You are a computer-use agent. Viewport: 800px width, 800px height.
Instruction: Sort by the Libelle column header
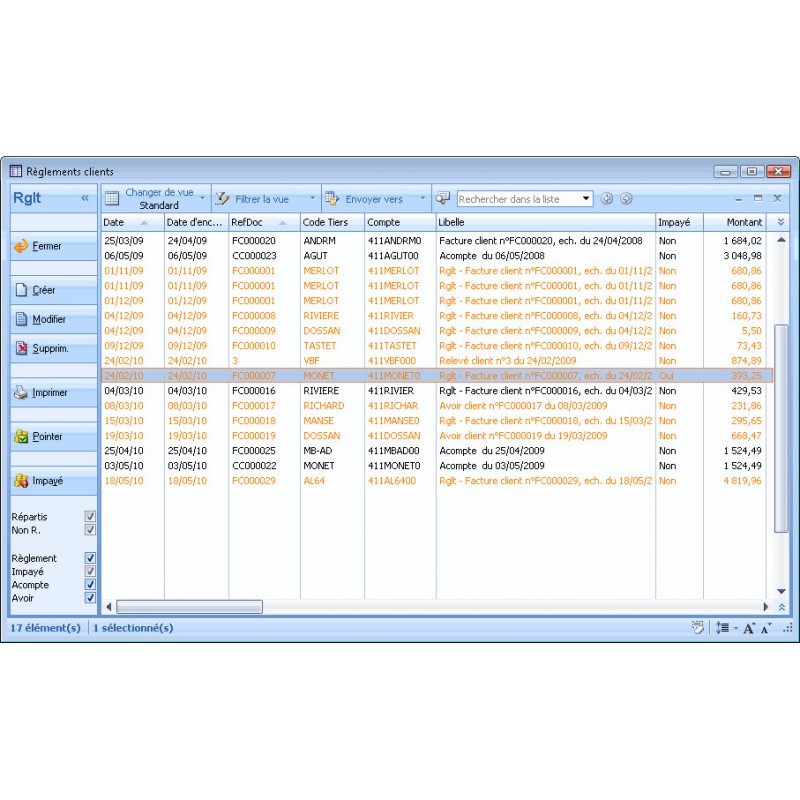pos(545,222)
